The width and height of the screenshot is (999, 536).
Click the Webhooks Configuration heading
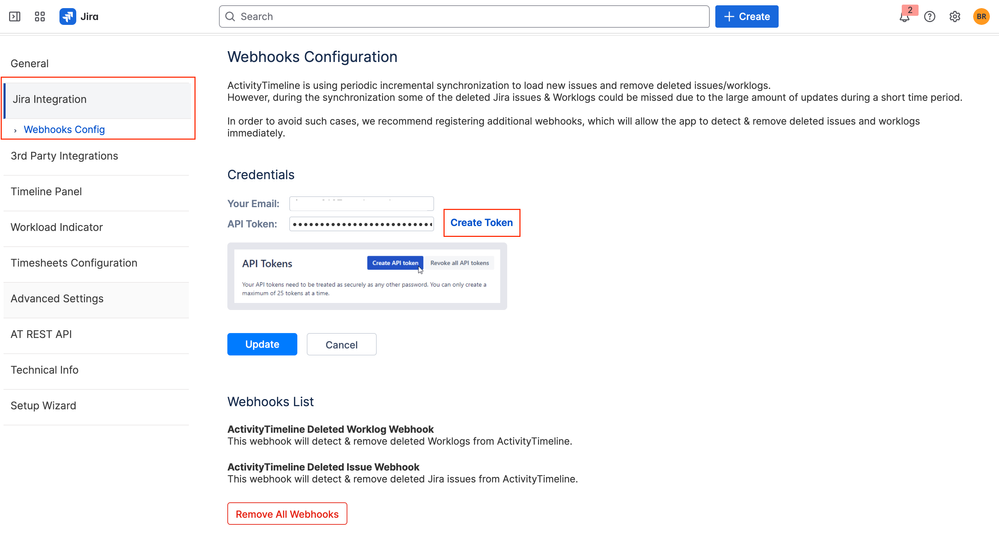tap(312, 57)
